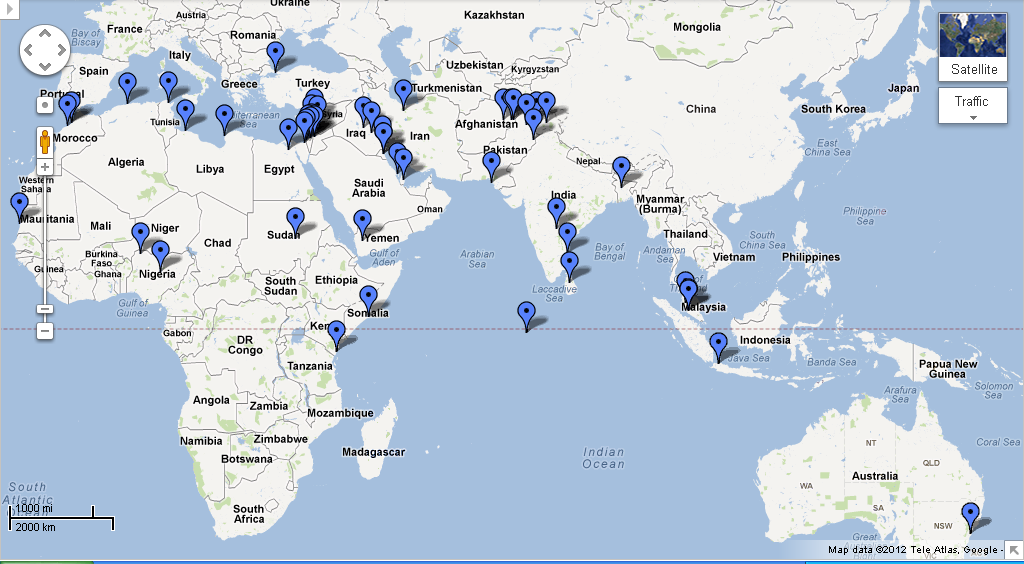Viewport: 1024px width, 564px height.
Task: Click the pan down arrow on the navigation wheel
Action: [x=44, y=67]
